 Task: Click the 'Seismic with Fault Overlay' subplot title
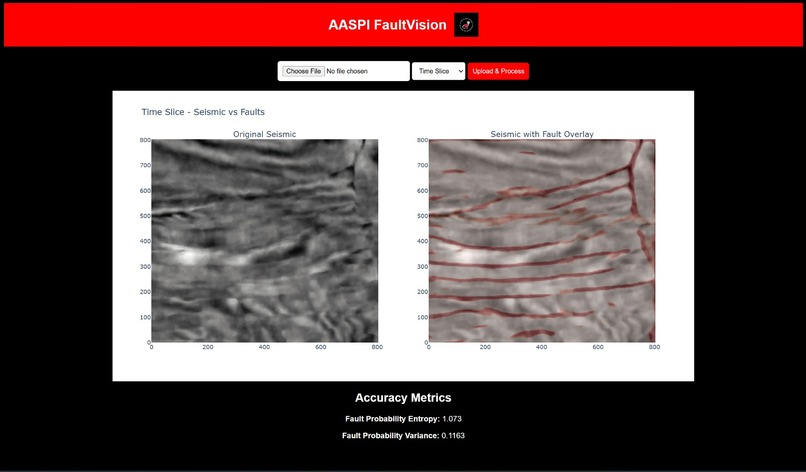point(542,134)
